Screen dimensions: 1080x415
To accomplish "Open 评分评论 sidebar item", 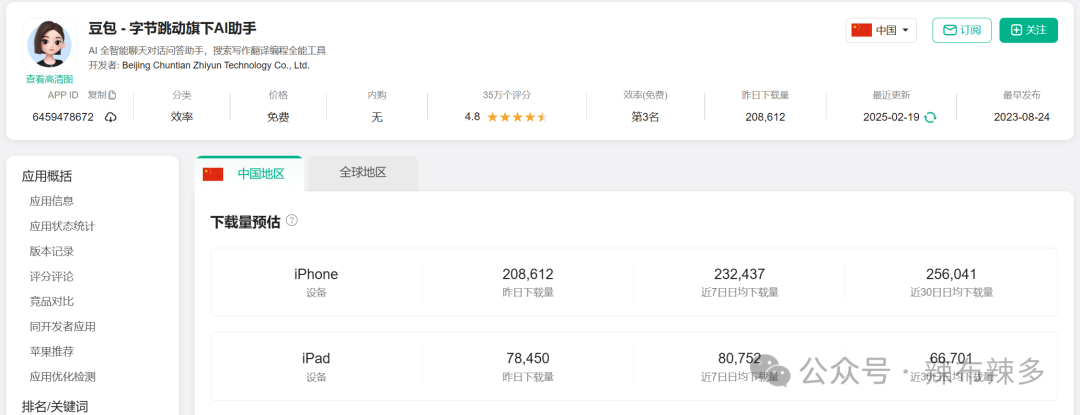I will pyautogui.click(x=51, y=276).
